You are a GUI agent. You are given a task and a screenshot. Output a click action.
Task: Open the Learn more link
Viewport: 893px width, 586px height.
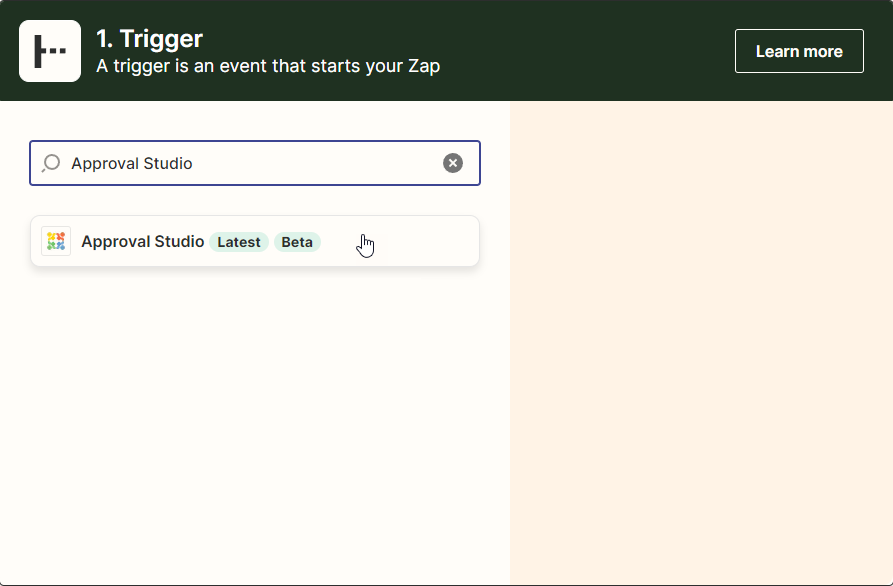[x=799, y=51]
